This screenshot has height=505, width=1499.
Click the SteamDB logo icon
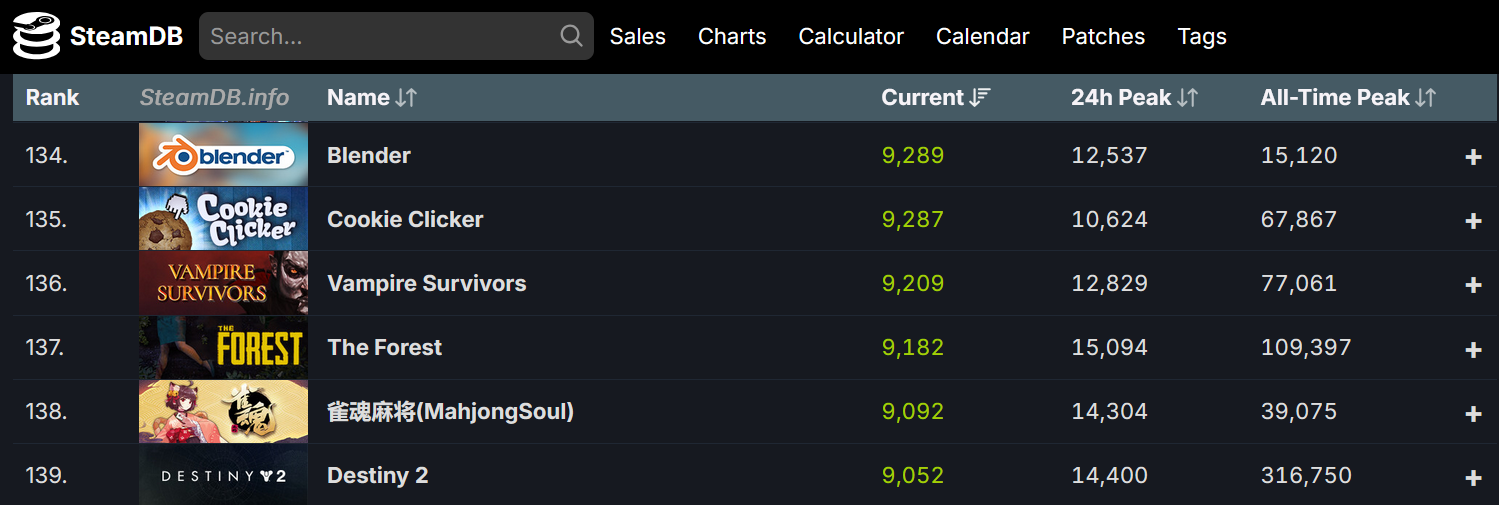(x=36, y=36)
